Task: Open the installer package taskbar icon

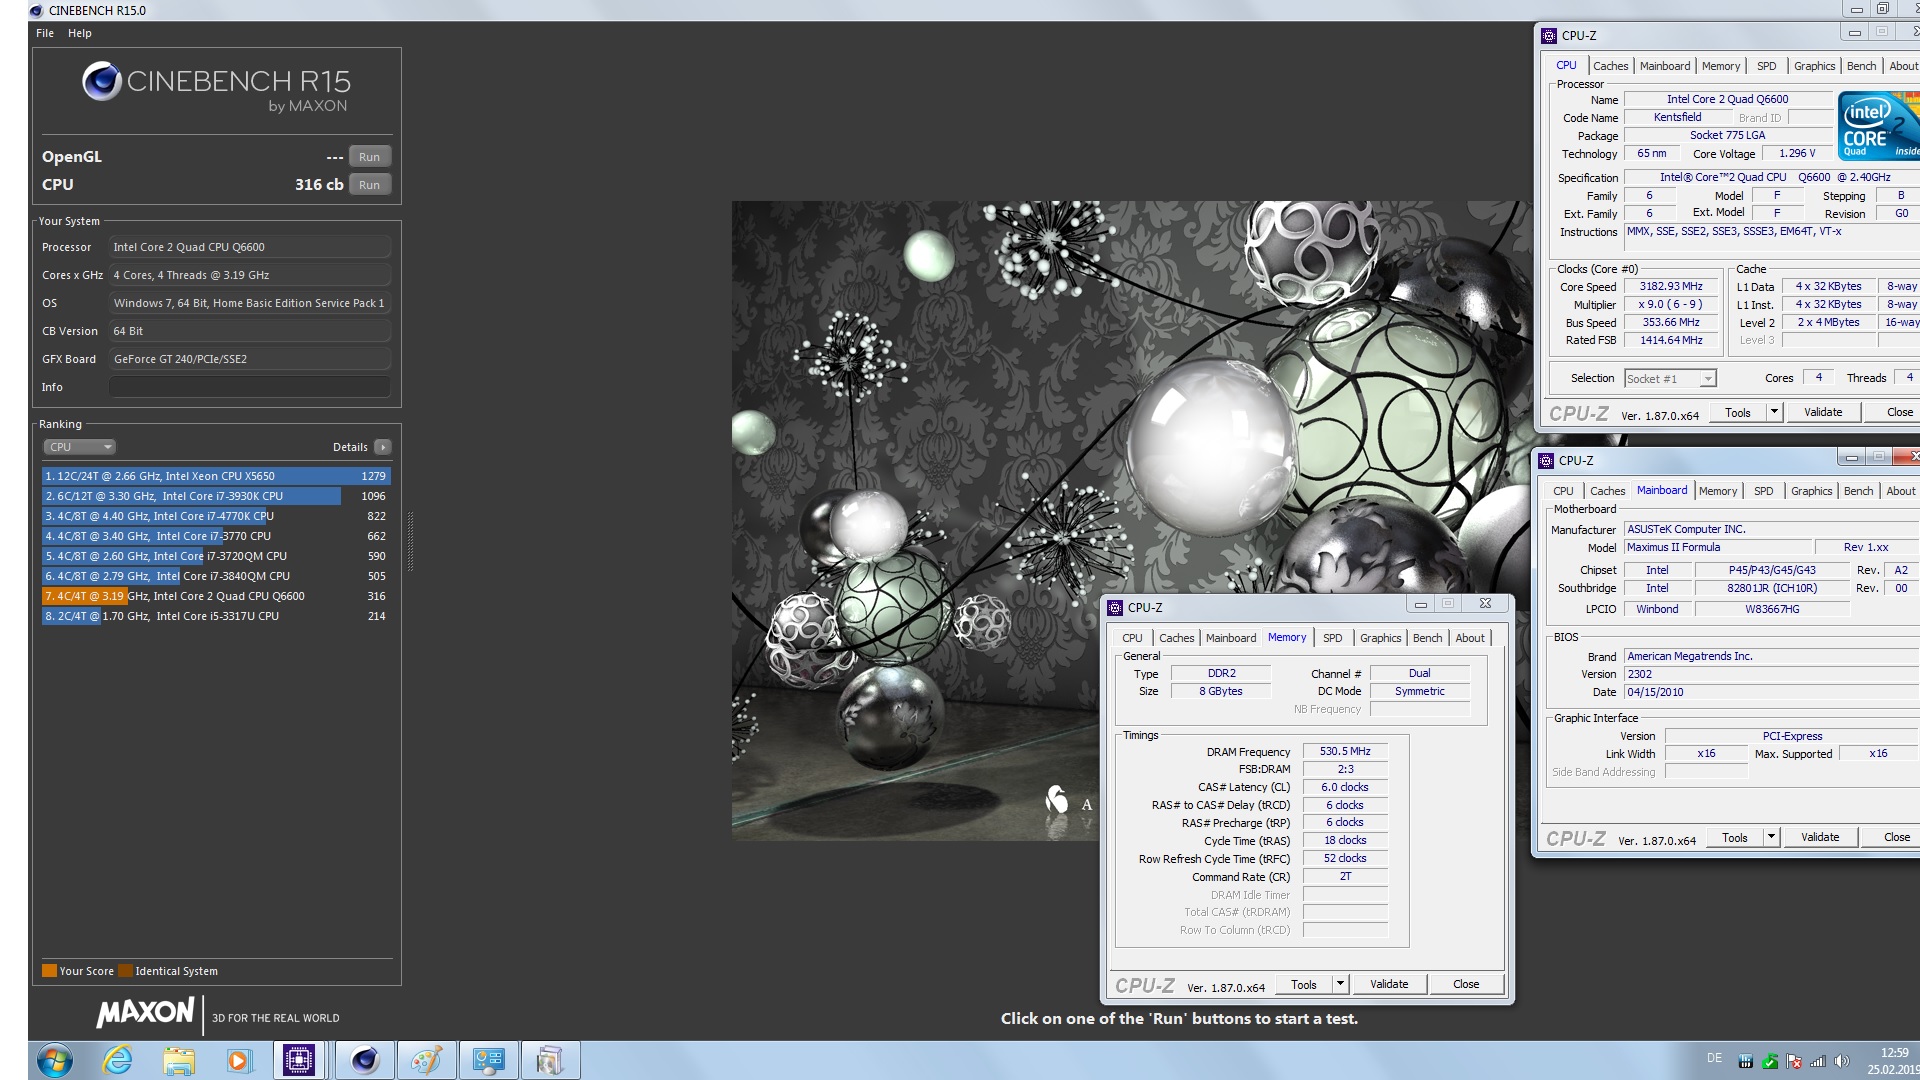Action: [x=550, y=1060]
